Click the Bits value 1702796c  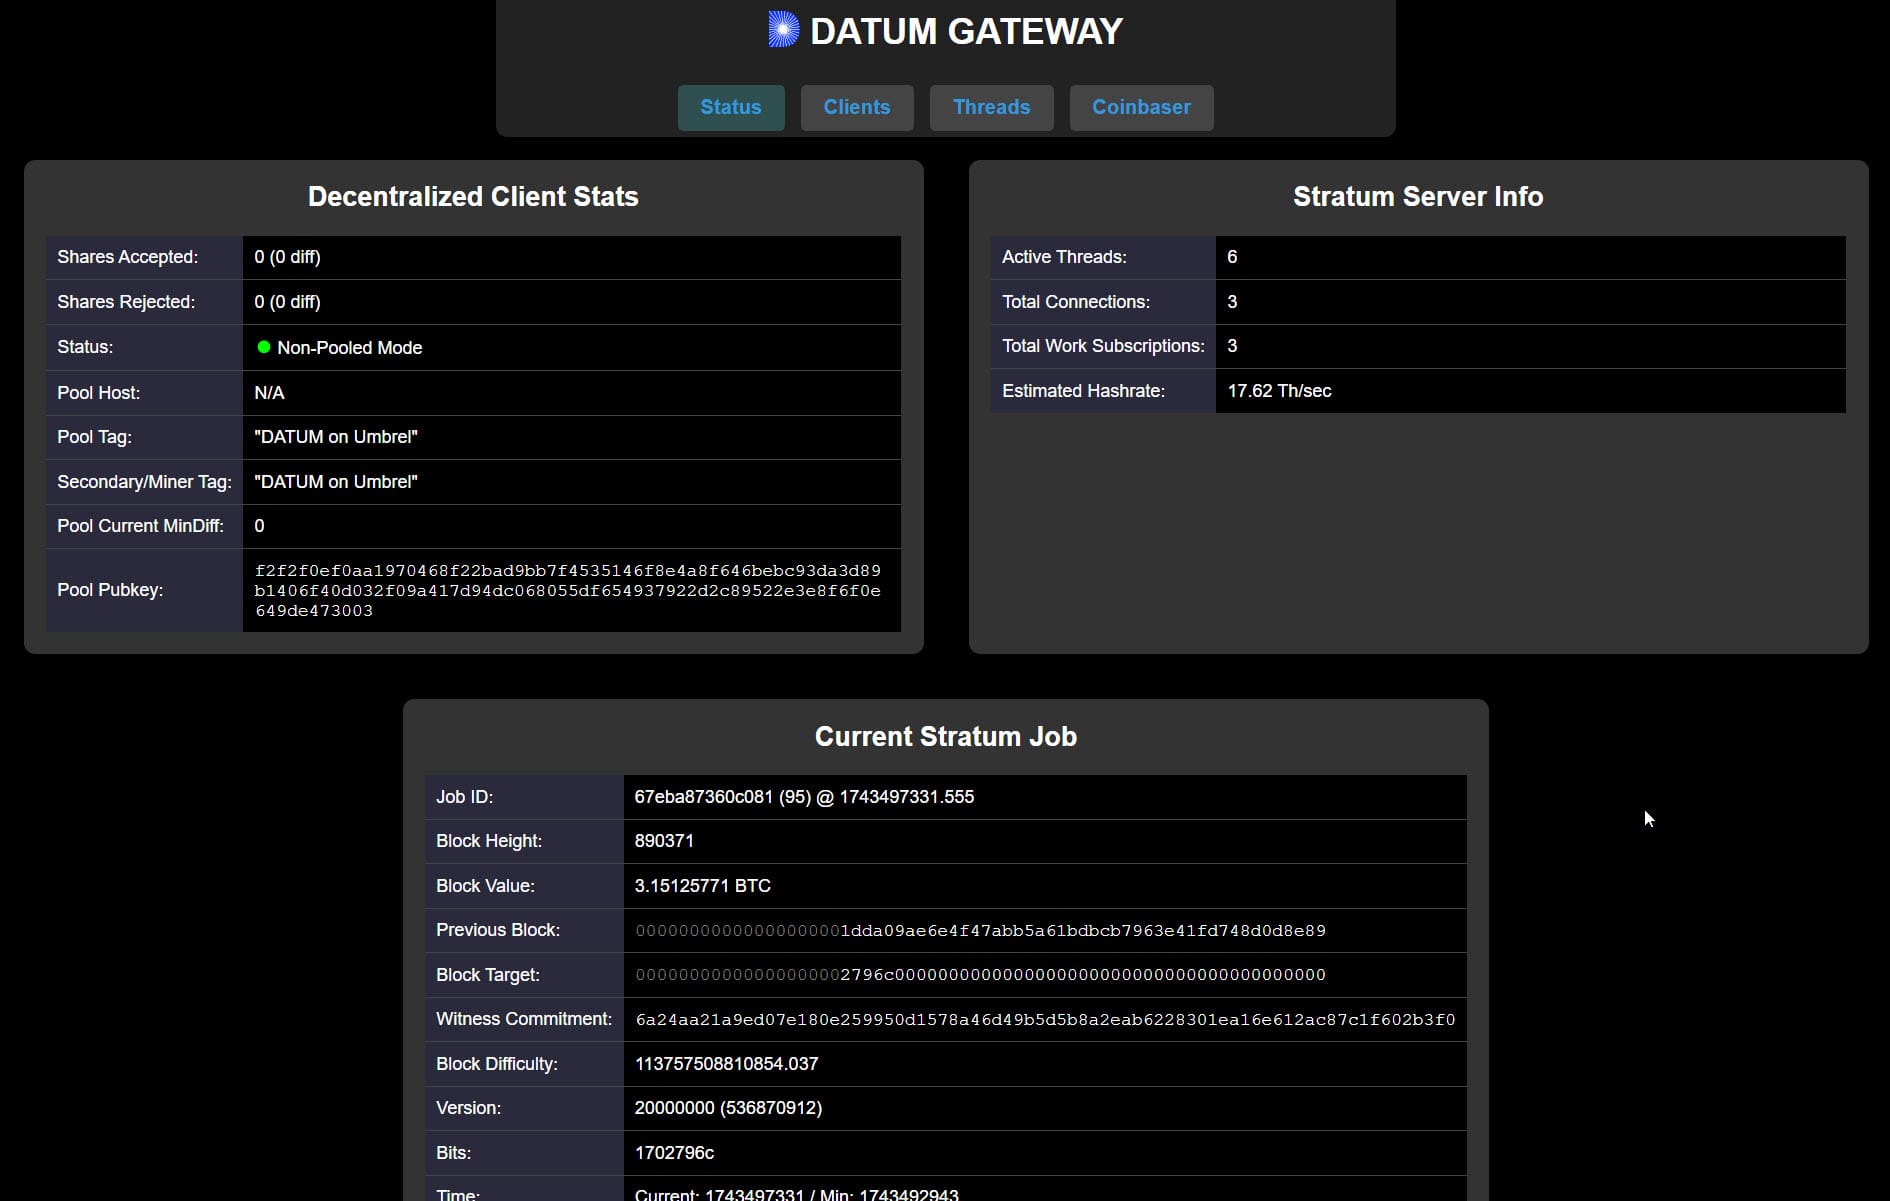[x=674, y=1153]
